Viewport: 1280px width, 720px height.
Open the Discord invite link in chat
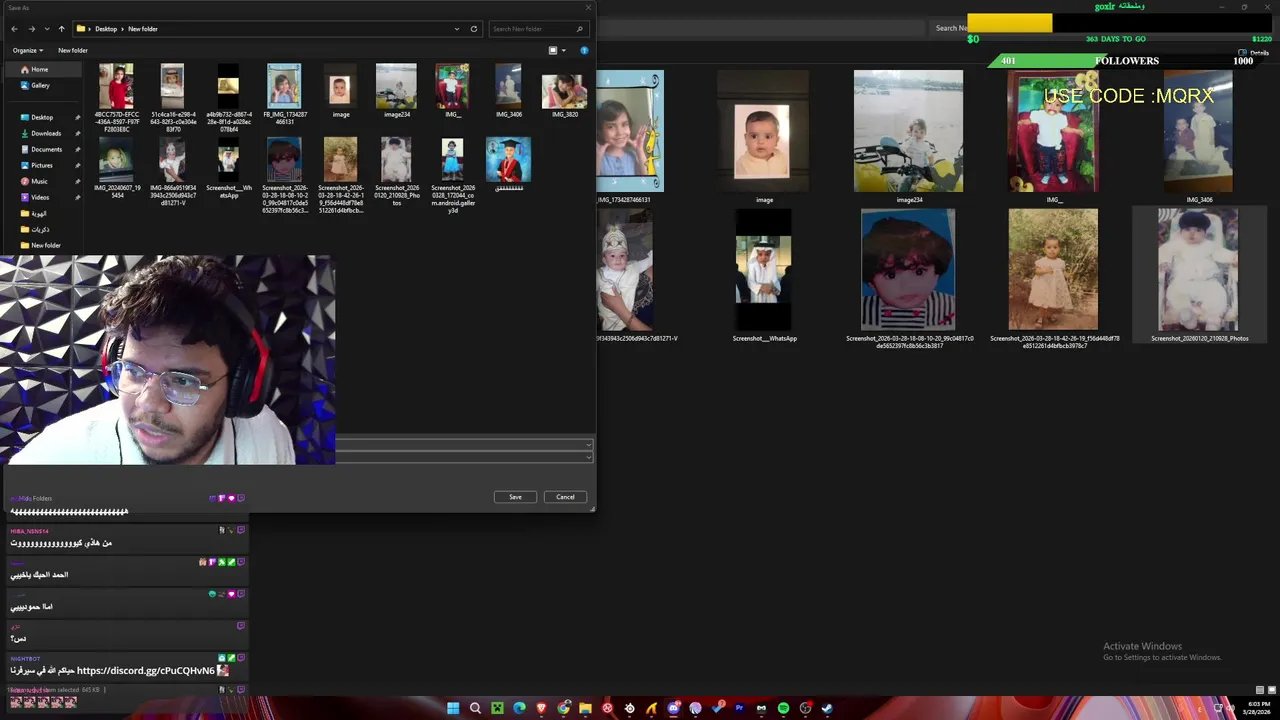point(146,670)
